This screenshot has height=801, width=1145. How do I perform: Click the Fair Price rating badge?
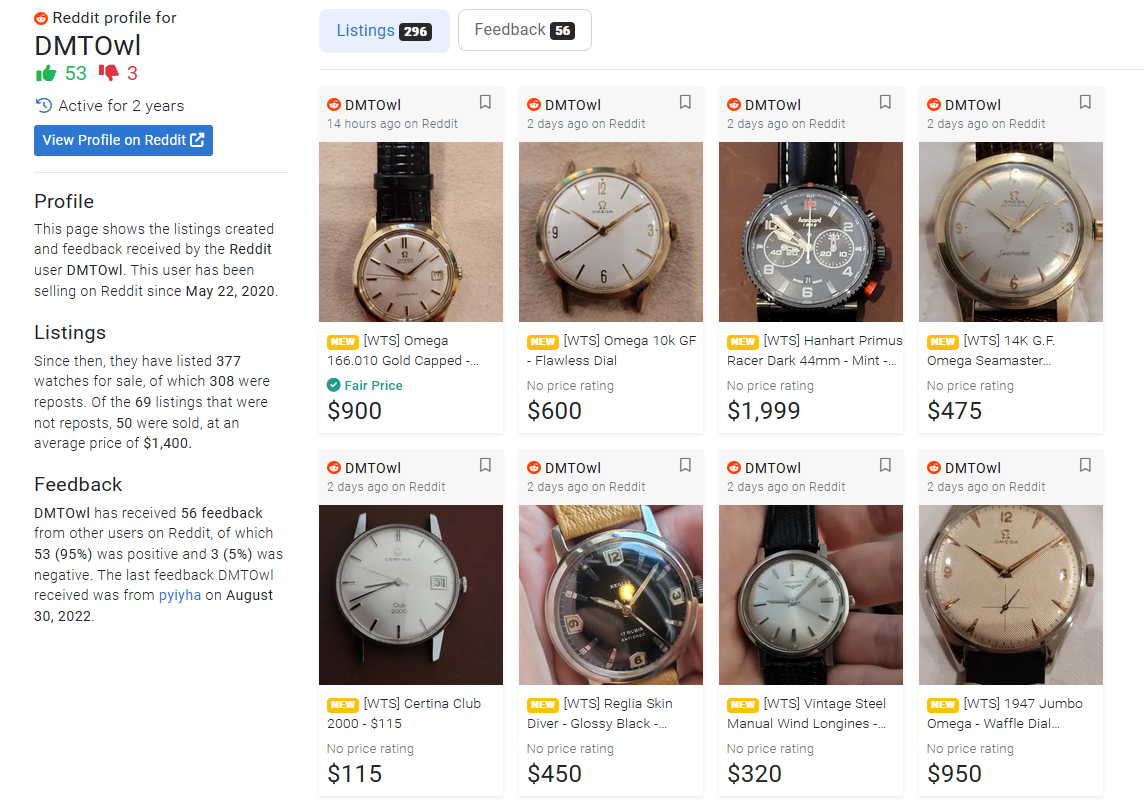point(365,385)
